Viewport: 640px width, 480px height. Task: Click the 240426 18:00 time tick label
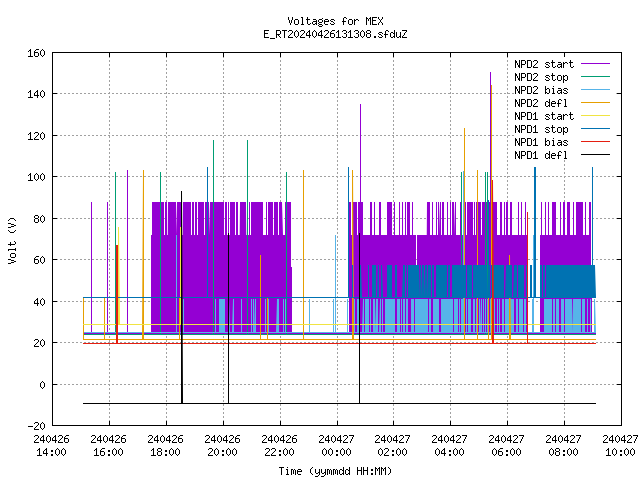[165, 446]
